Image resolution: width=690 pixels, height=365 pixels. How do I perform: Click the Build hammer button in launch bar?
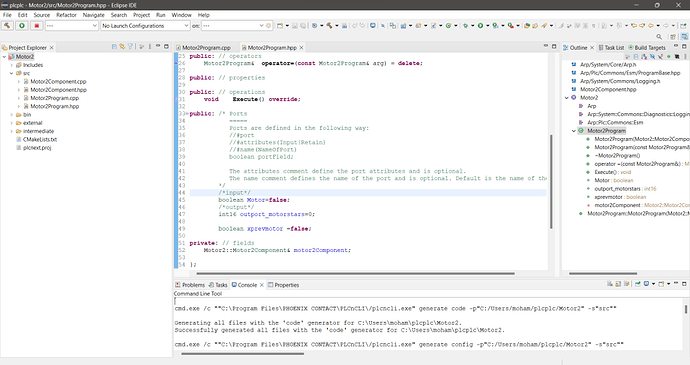[x=7, y=26]
